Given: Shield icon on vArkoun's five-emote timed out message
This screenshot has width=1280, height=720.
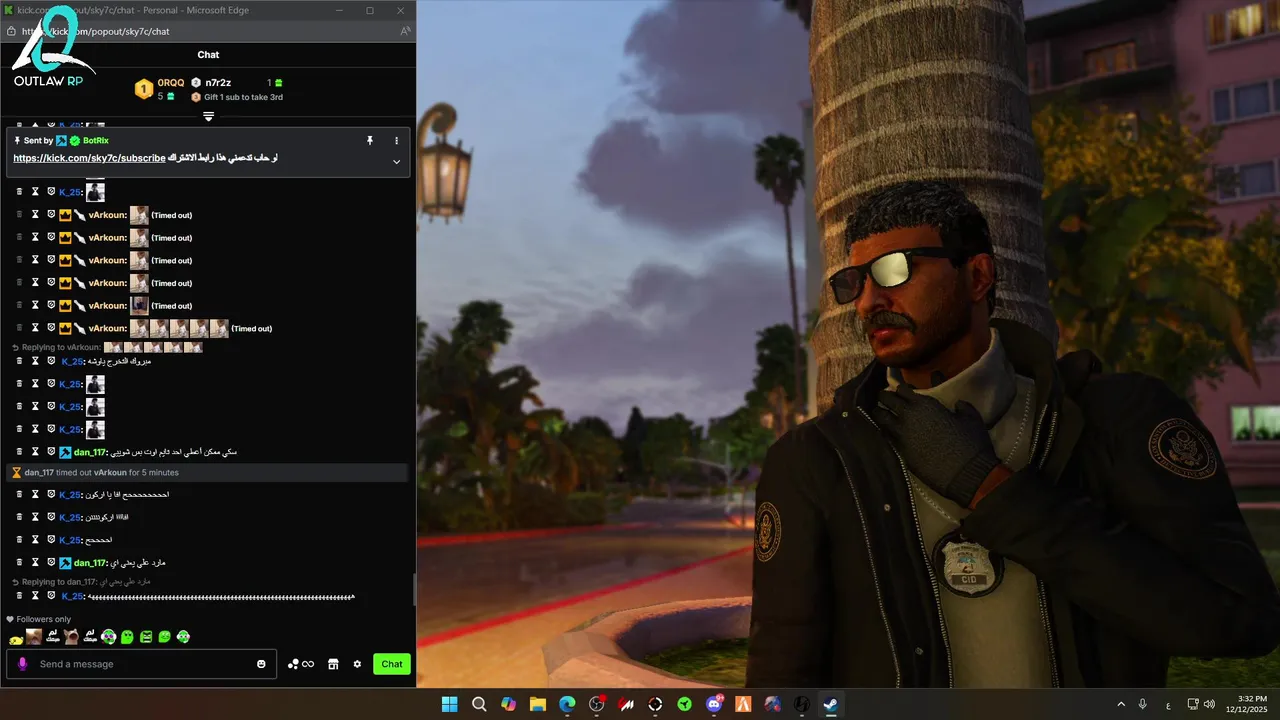Looking at the screenshot, I should click(x=51, y=328).
